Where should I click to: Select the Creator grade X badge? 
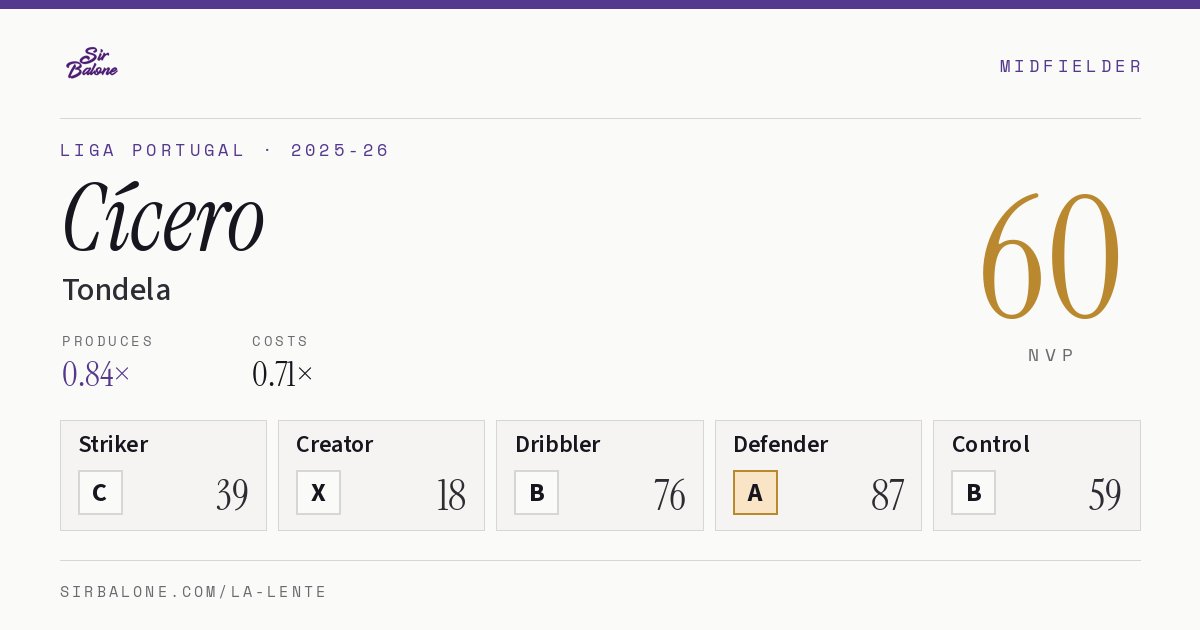click(318, 492)
